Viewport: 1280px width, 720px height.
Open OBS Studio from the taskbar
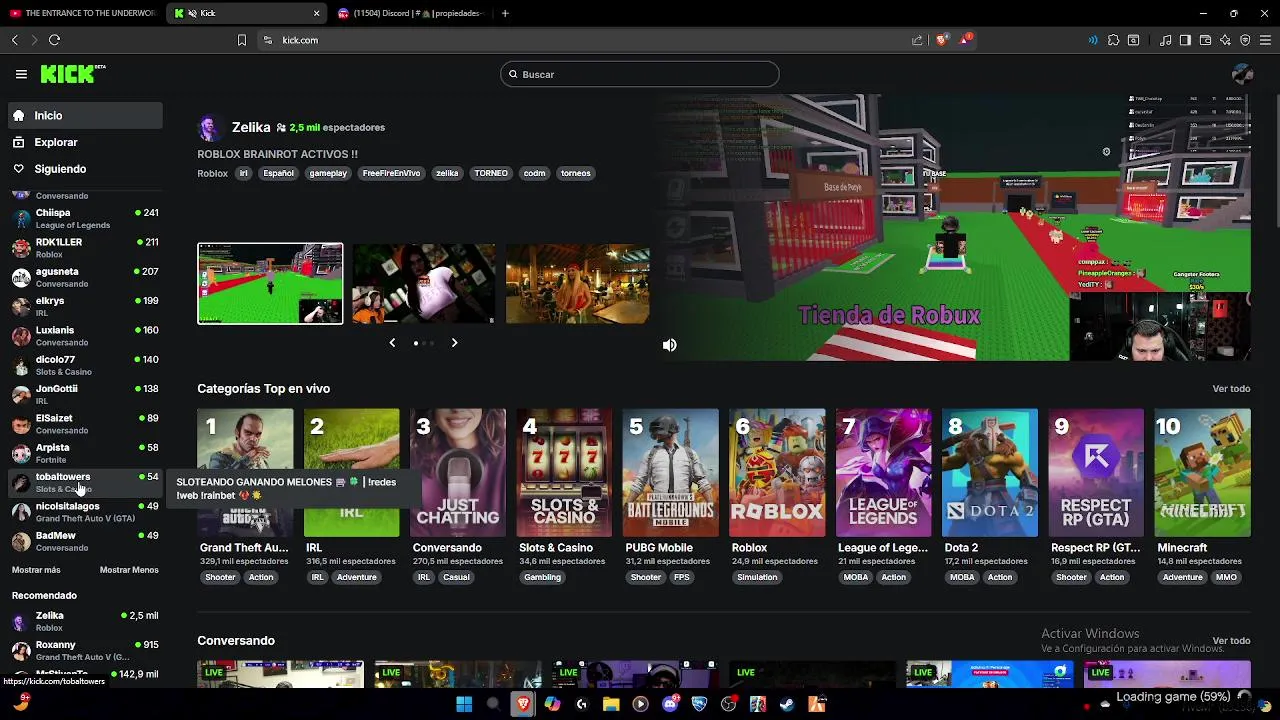pos(728,704)
